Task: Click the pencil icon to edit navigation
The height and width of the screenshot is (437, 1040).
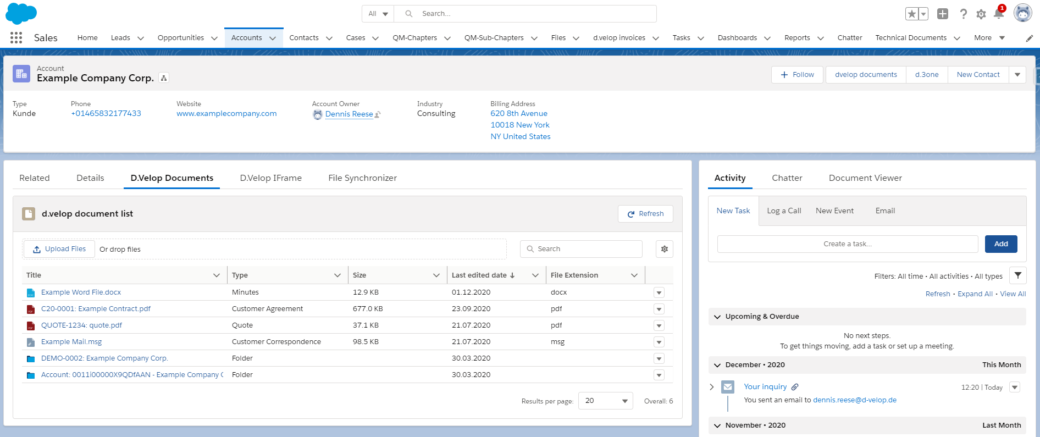Action: click(x=1029, y=38)
